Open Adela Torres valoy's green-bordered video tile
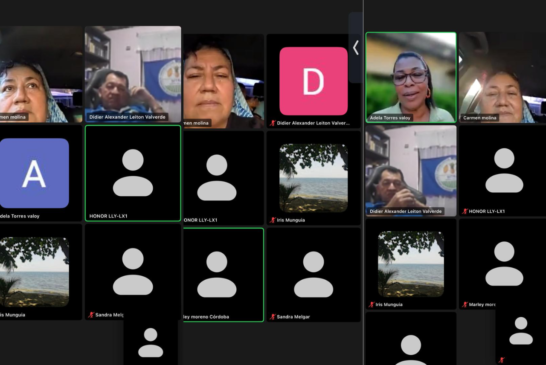Viewport: 546px width, 365px height. 411,77
